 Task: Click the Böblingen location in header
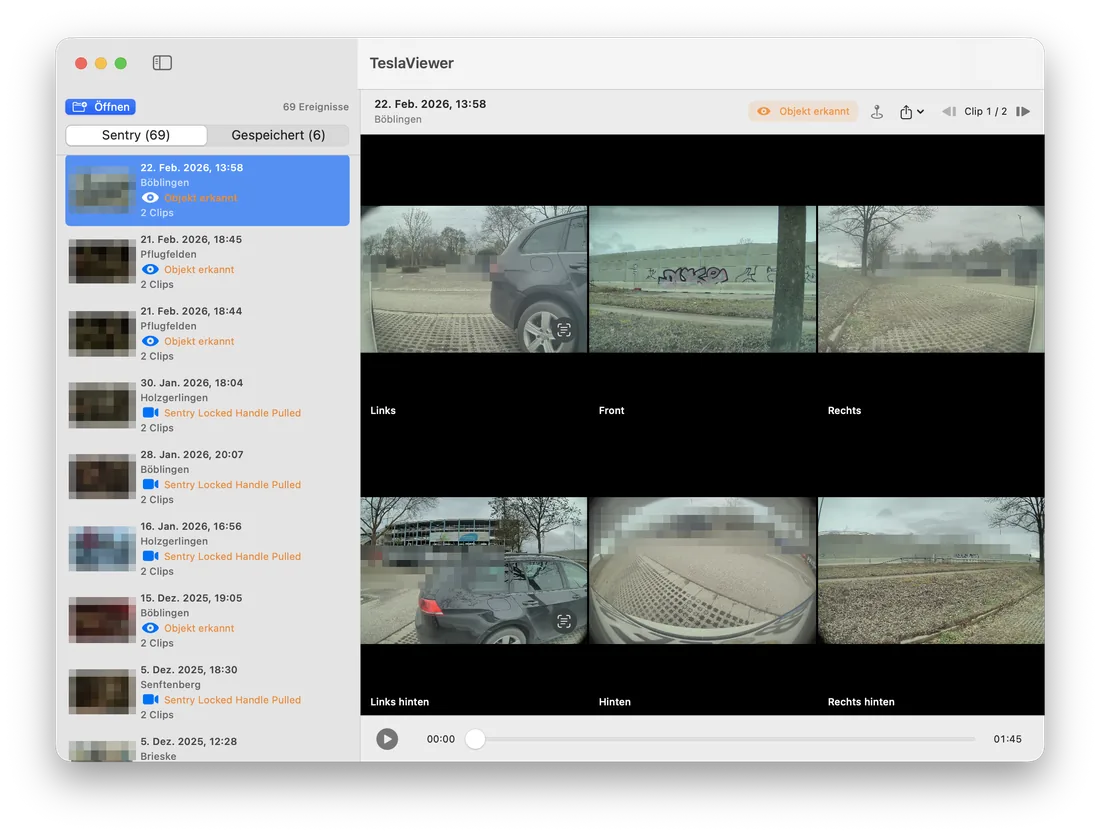[398, 119]
